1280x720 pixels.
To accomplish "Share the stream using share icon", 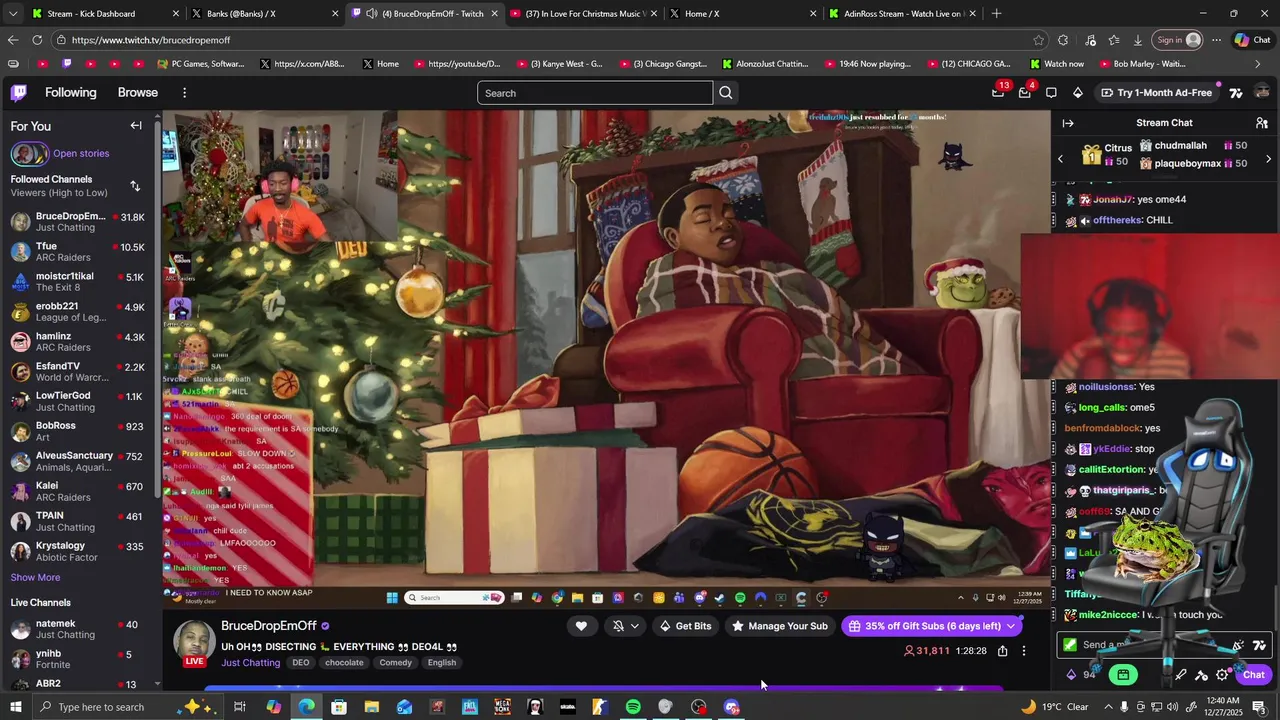I will (x=1002, y=651).
